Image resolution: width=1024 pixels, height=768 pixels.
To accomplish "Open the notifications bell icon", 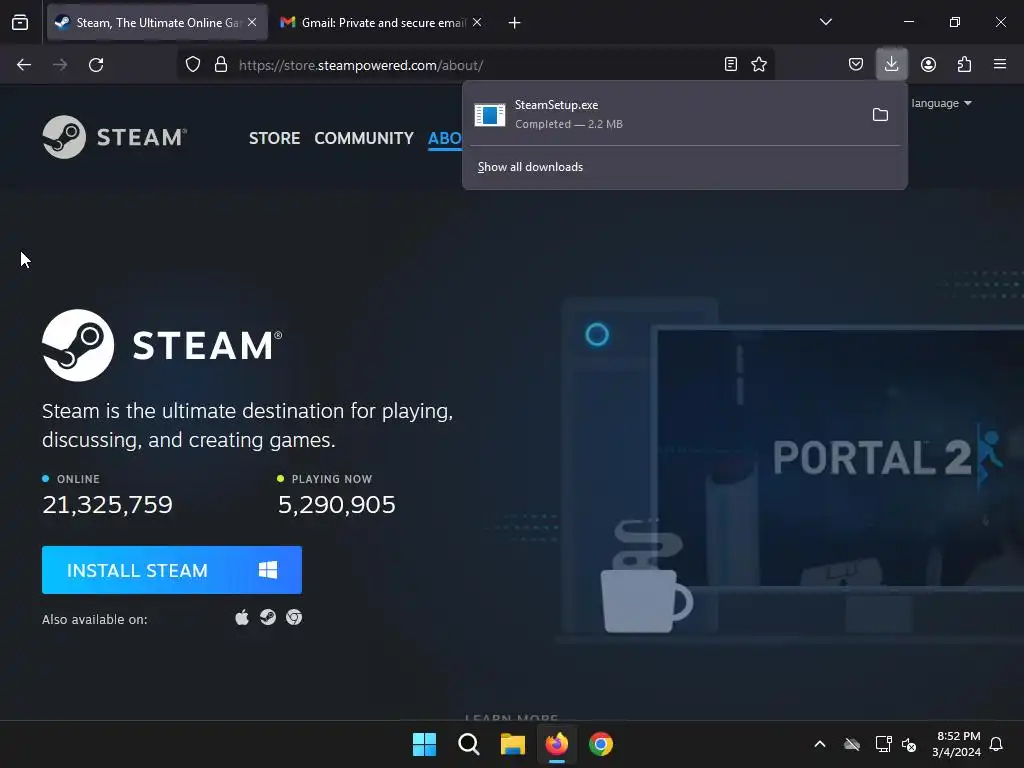I will 996,744.
